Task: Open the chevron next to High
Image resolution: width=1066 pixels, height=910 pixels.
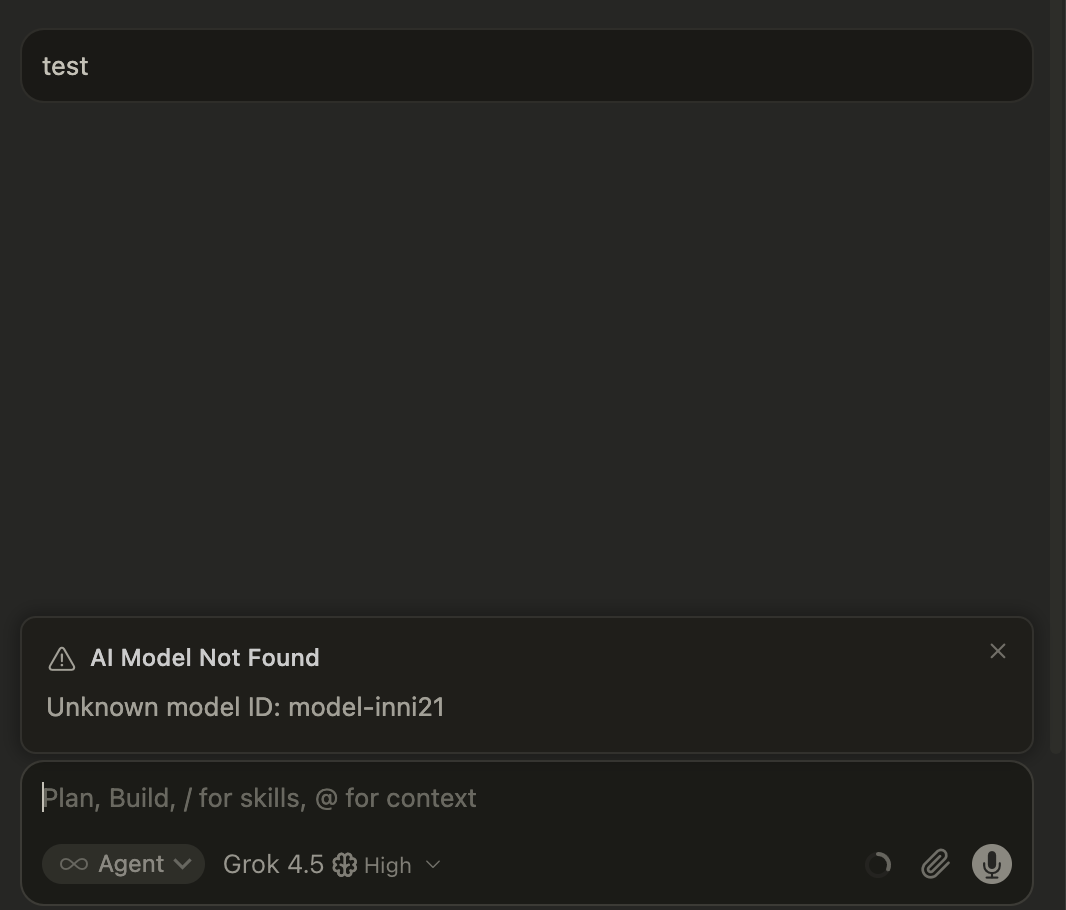Action: click(433, 864)
